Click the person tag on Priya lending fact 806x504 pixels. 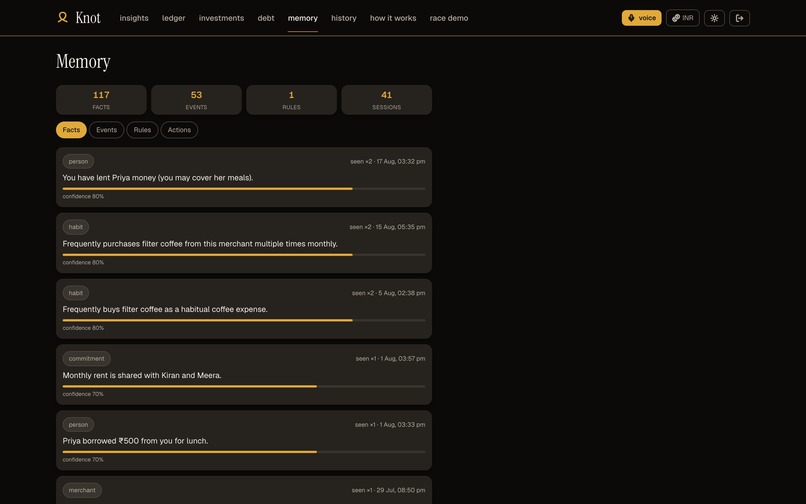(x=78, y=161)
